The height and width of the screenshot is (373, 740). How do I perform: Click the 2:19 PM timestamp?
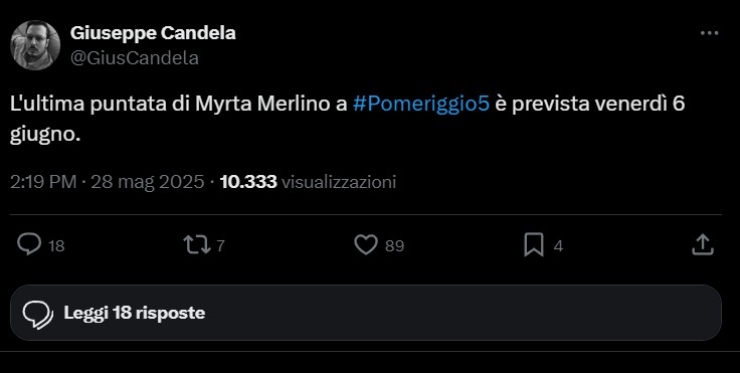[x=43, y=182]
